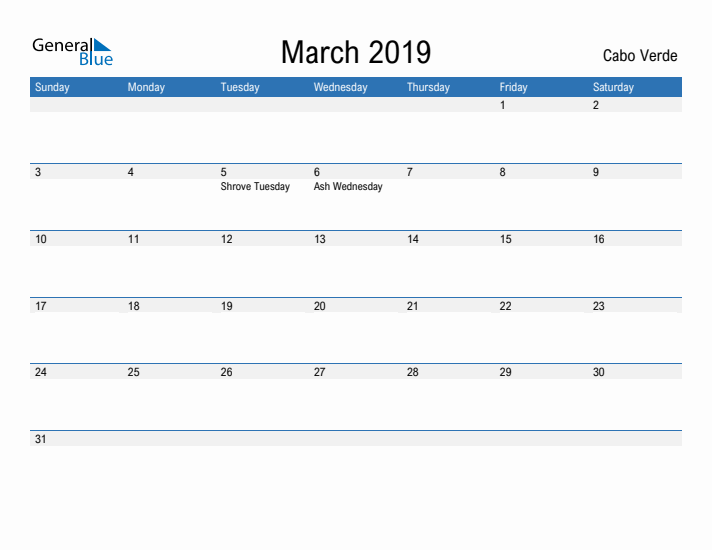712x550 pixels.
Task: Select day 27 in the calendar
Action: pos(320,372)
